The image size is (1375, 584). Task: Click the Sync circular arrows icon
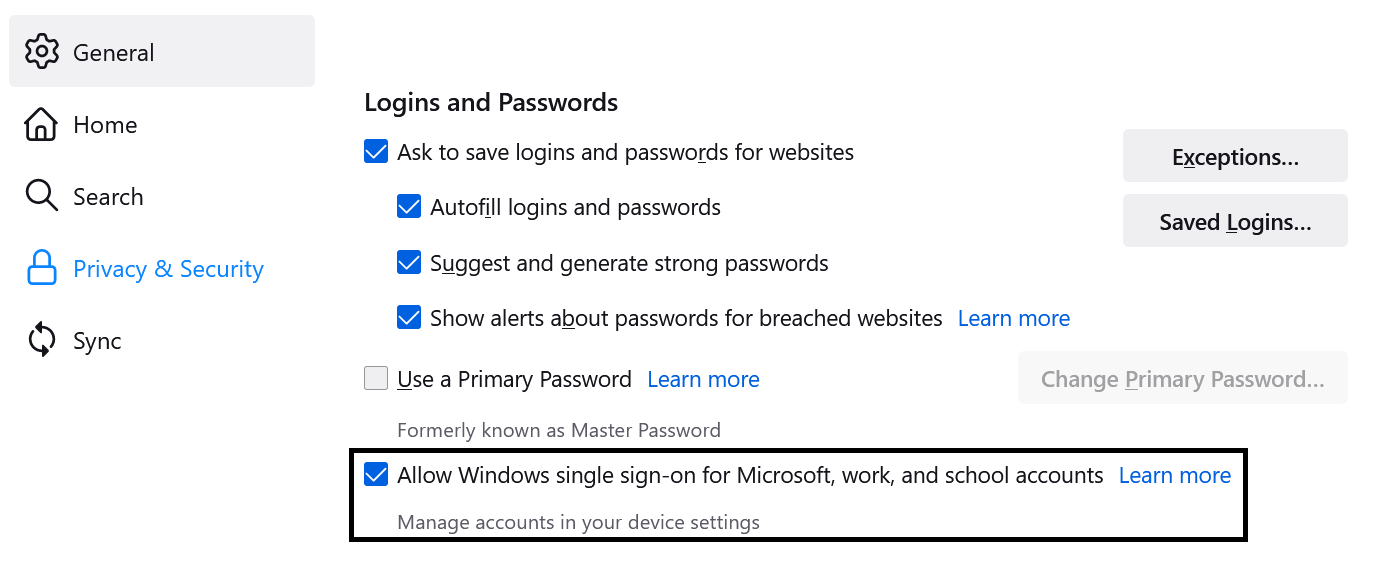coord(41,340)
